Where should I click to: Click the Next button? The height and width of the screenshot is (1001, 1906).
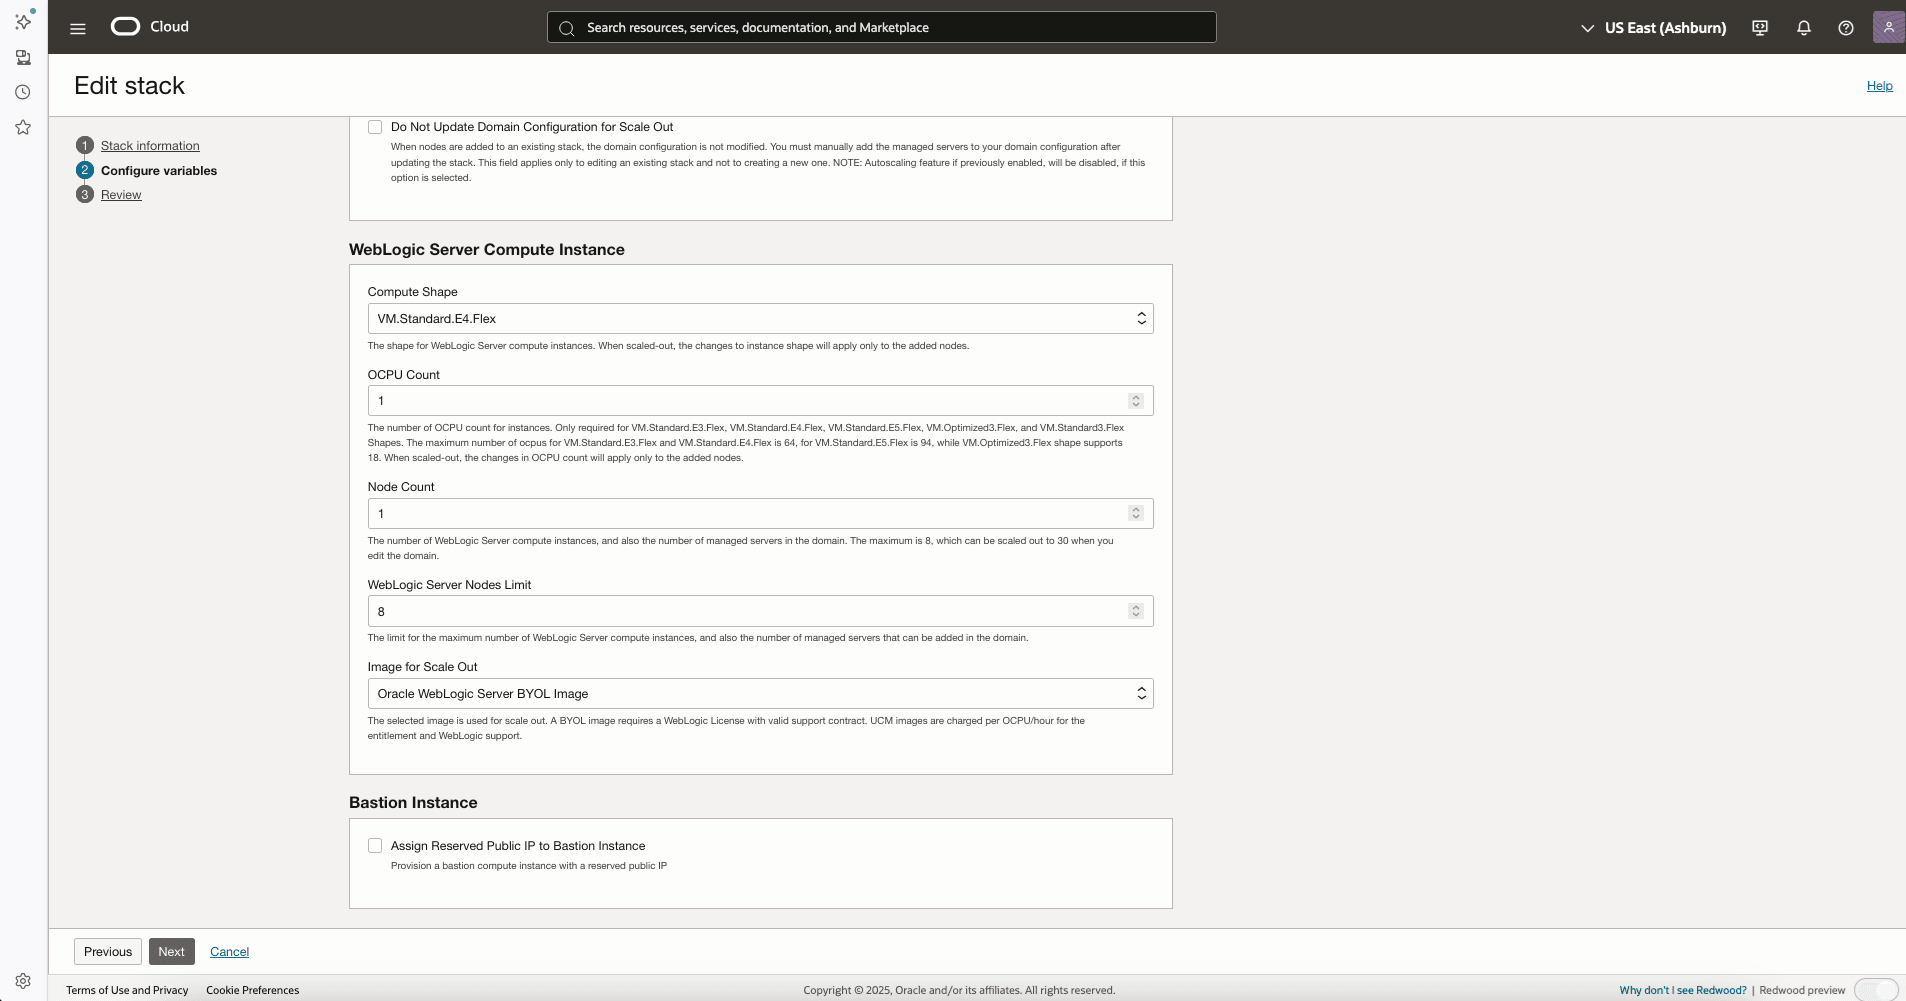171,952
